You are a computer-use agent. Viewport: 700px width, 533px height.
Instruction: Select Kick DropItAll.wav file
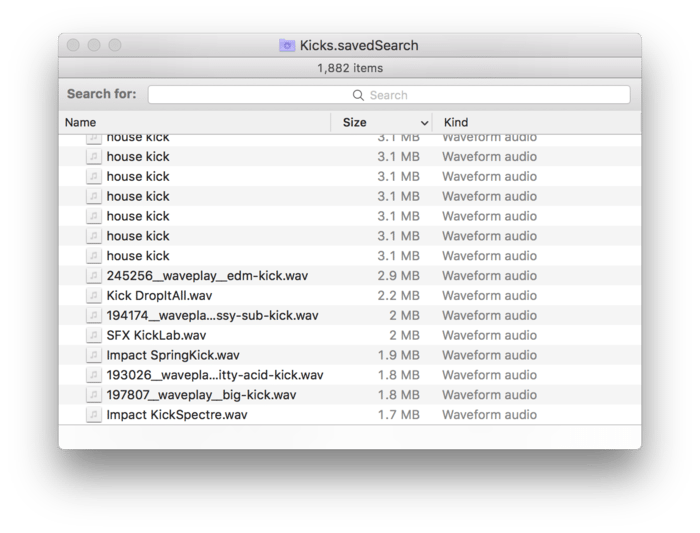pyautogui.click(x=350, y=296)
